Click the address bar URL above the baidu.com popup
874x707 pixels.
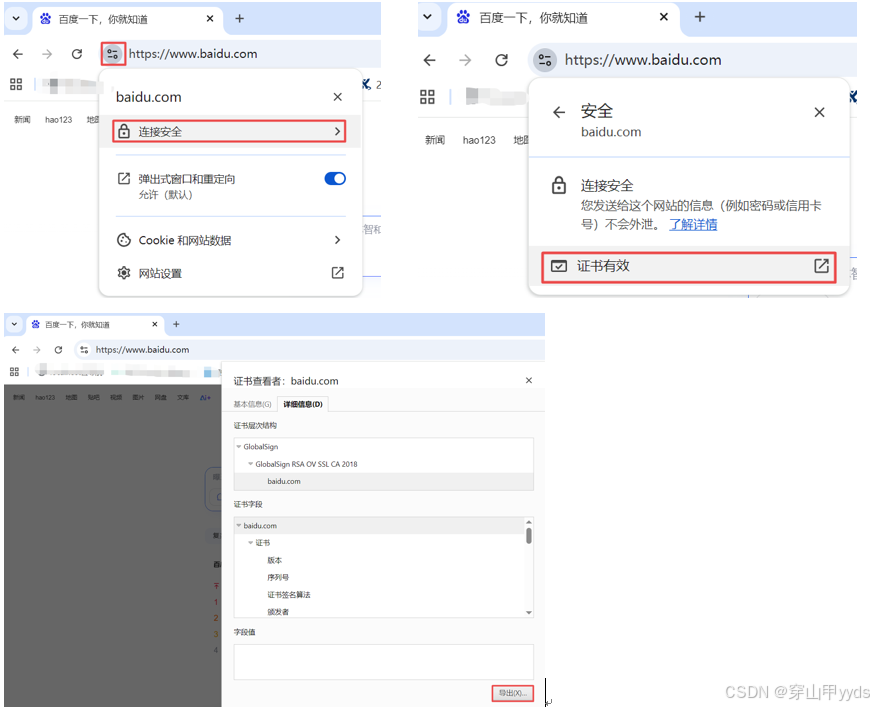(193, 54)
